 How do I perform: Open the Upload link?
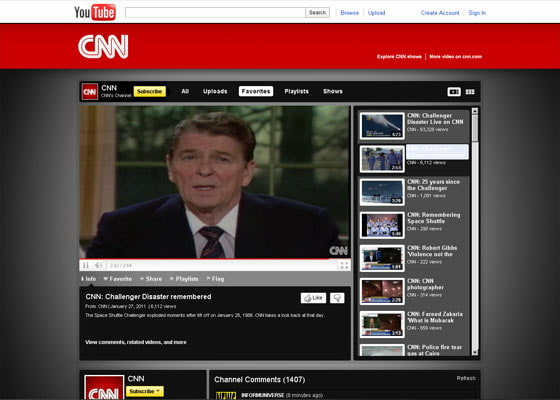click(376, 13)
